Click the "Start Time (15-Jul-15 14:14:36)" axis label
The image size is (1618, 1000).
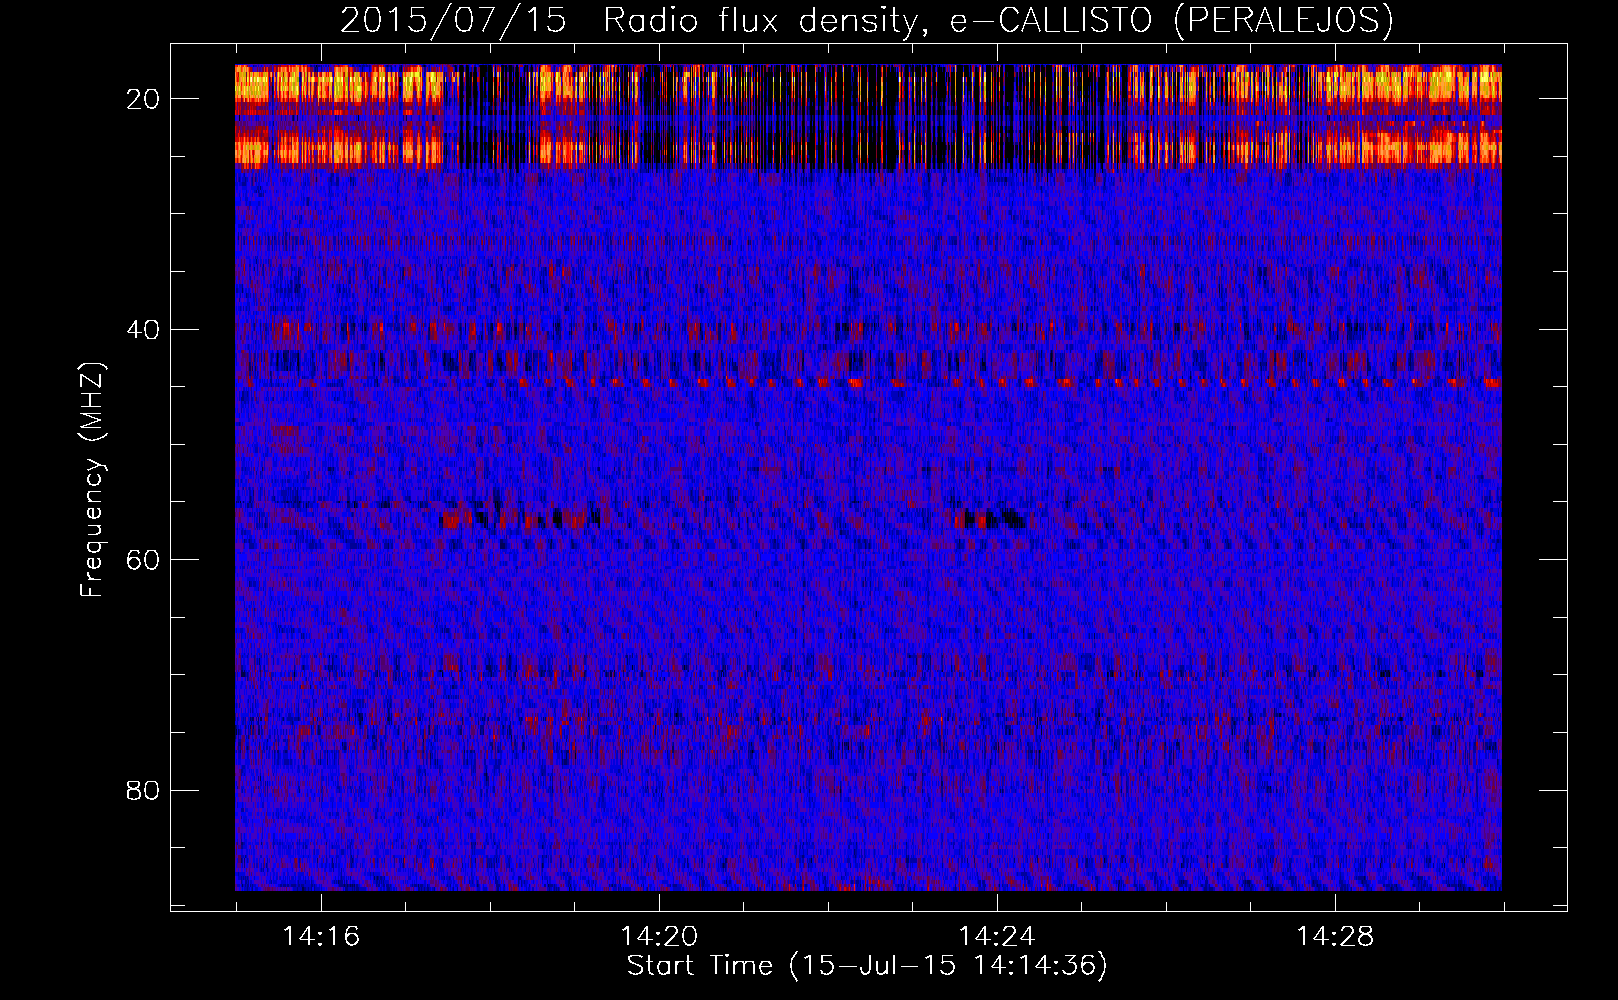tap(867, 966)
